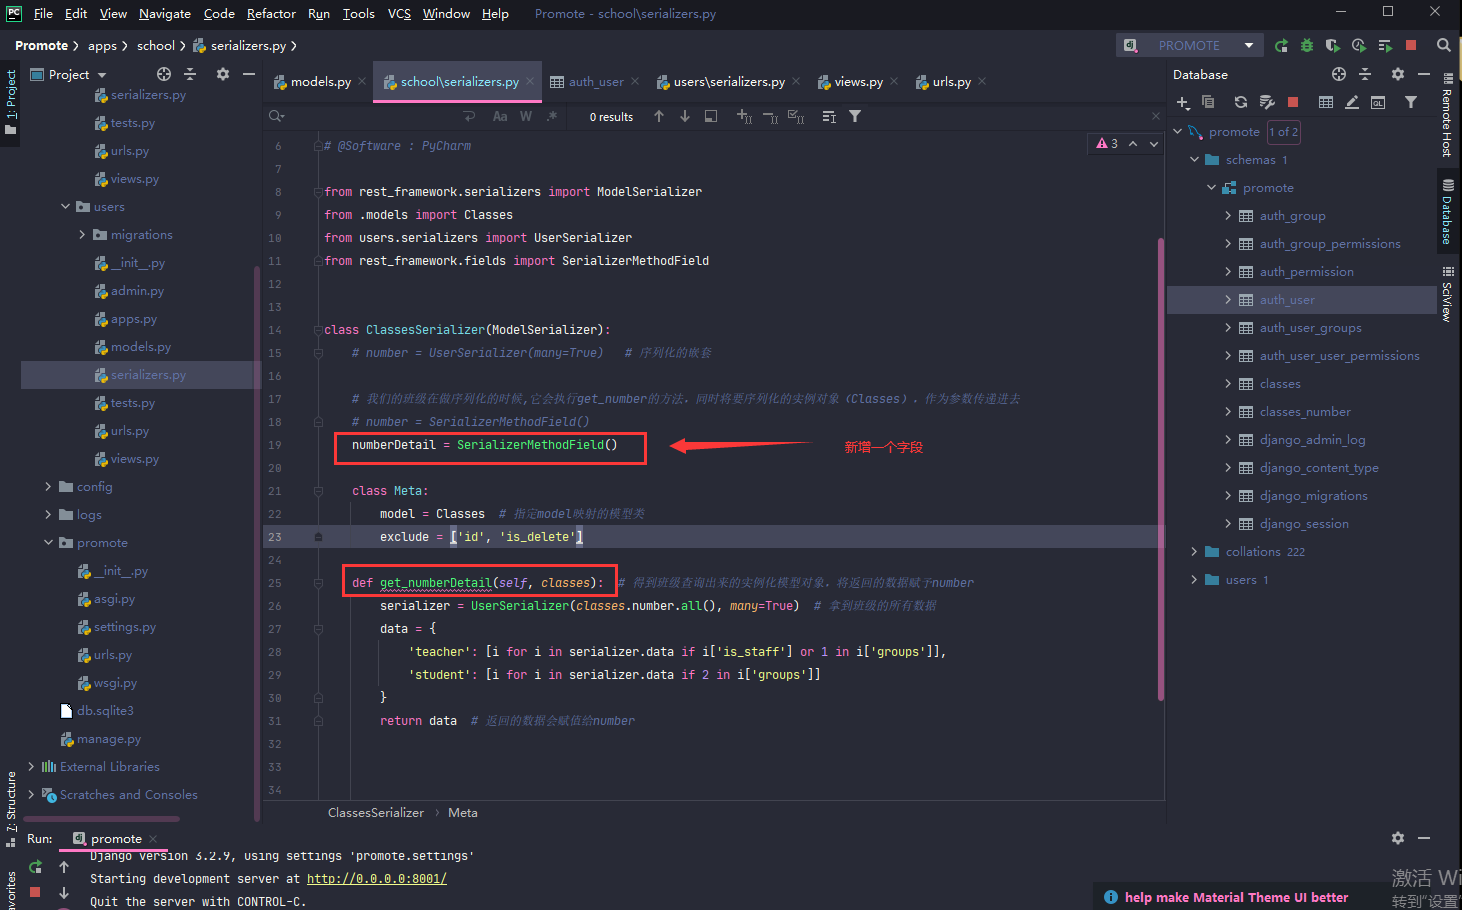Edit the source with the pencil icon in the Database panel
The height and width of the screenshot is (910, 1462).
[x=1352, y=102]
